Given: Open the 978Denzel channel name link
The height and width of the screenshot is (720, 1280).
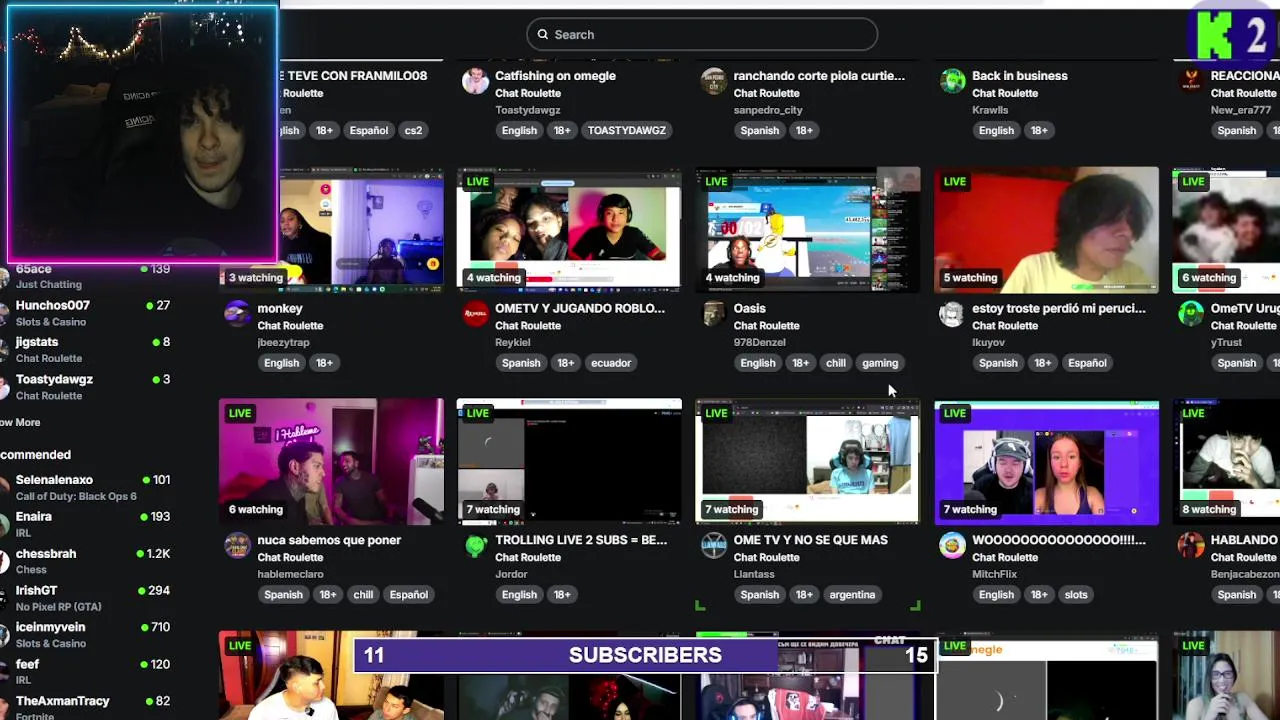Looking at the screenshot, I should point(759,342).
